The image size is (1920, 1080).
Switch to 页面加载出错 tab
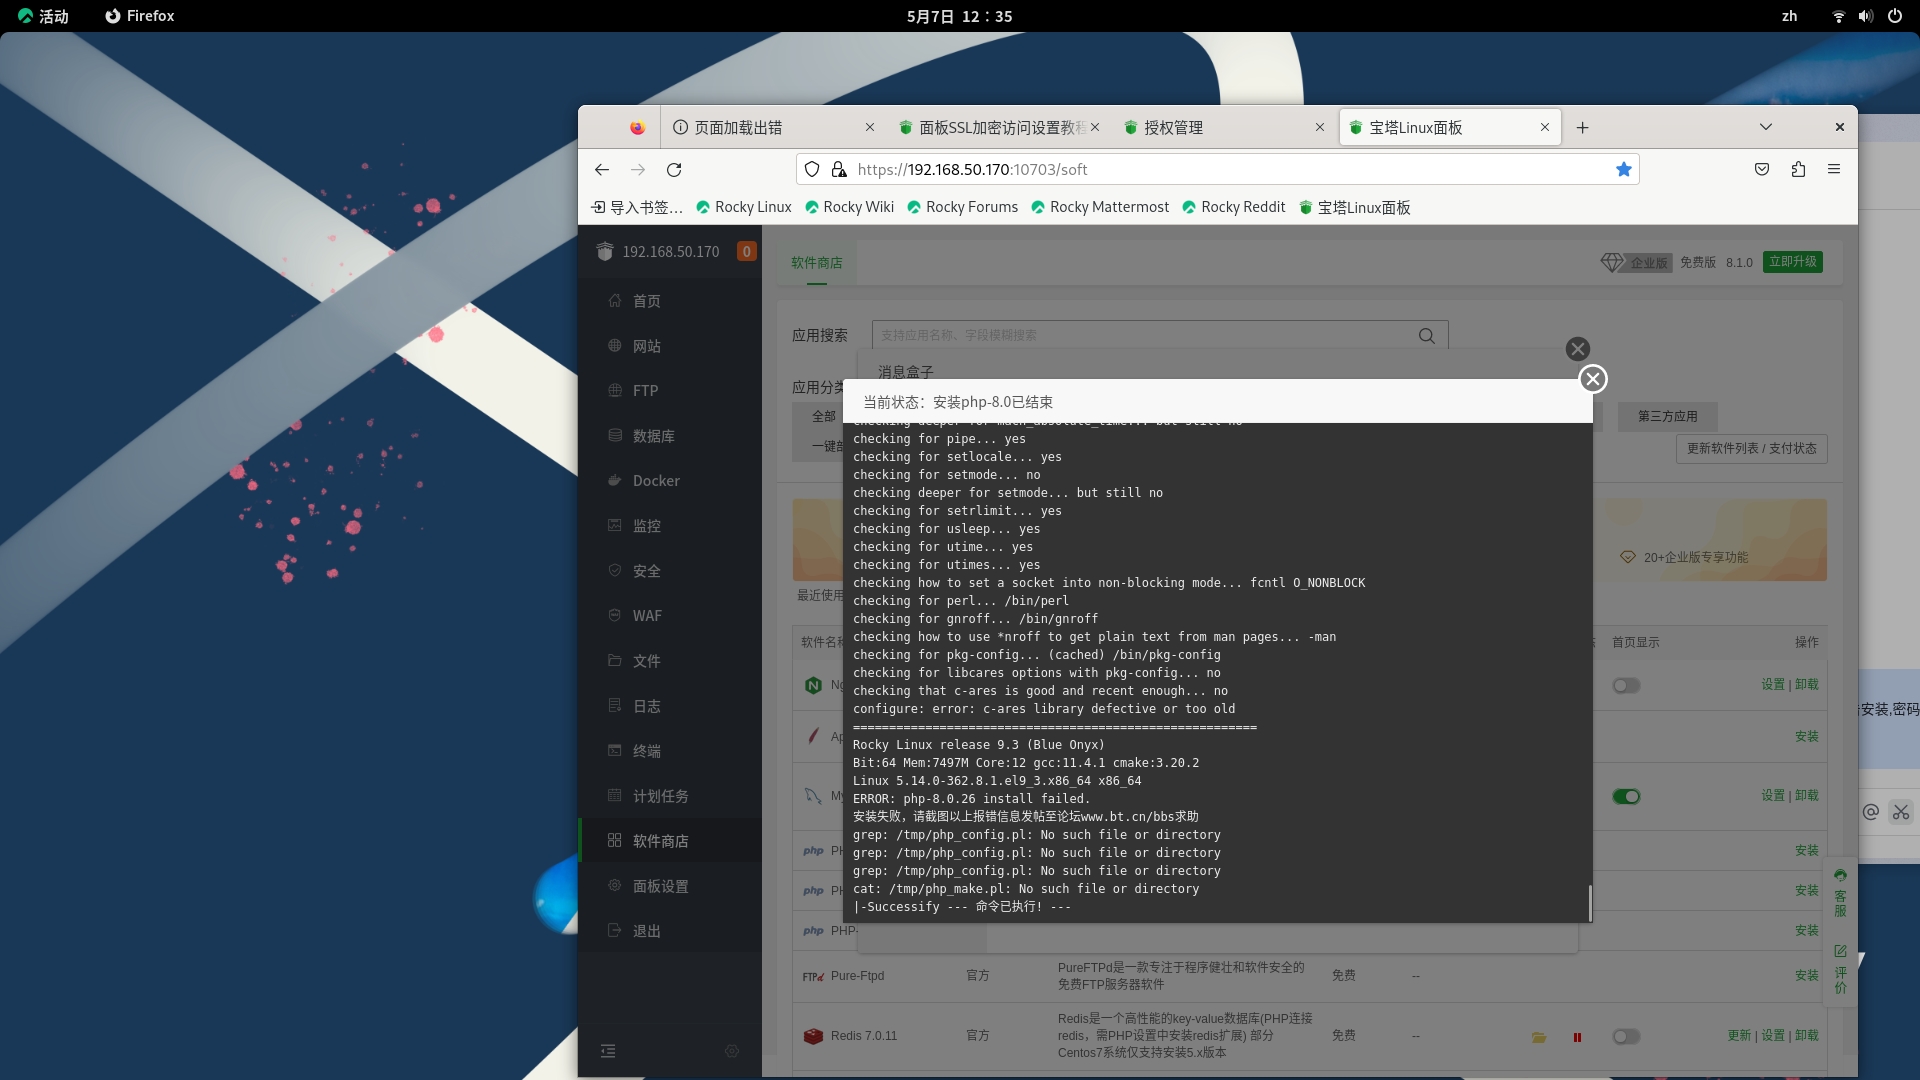pos(773,128)
